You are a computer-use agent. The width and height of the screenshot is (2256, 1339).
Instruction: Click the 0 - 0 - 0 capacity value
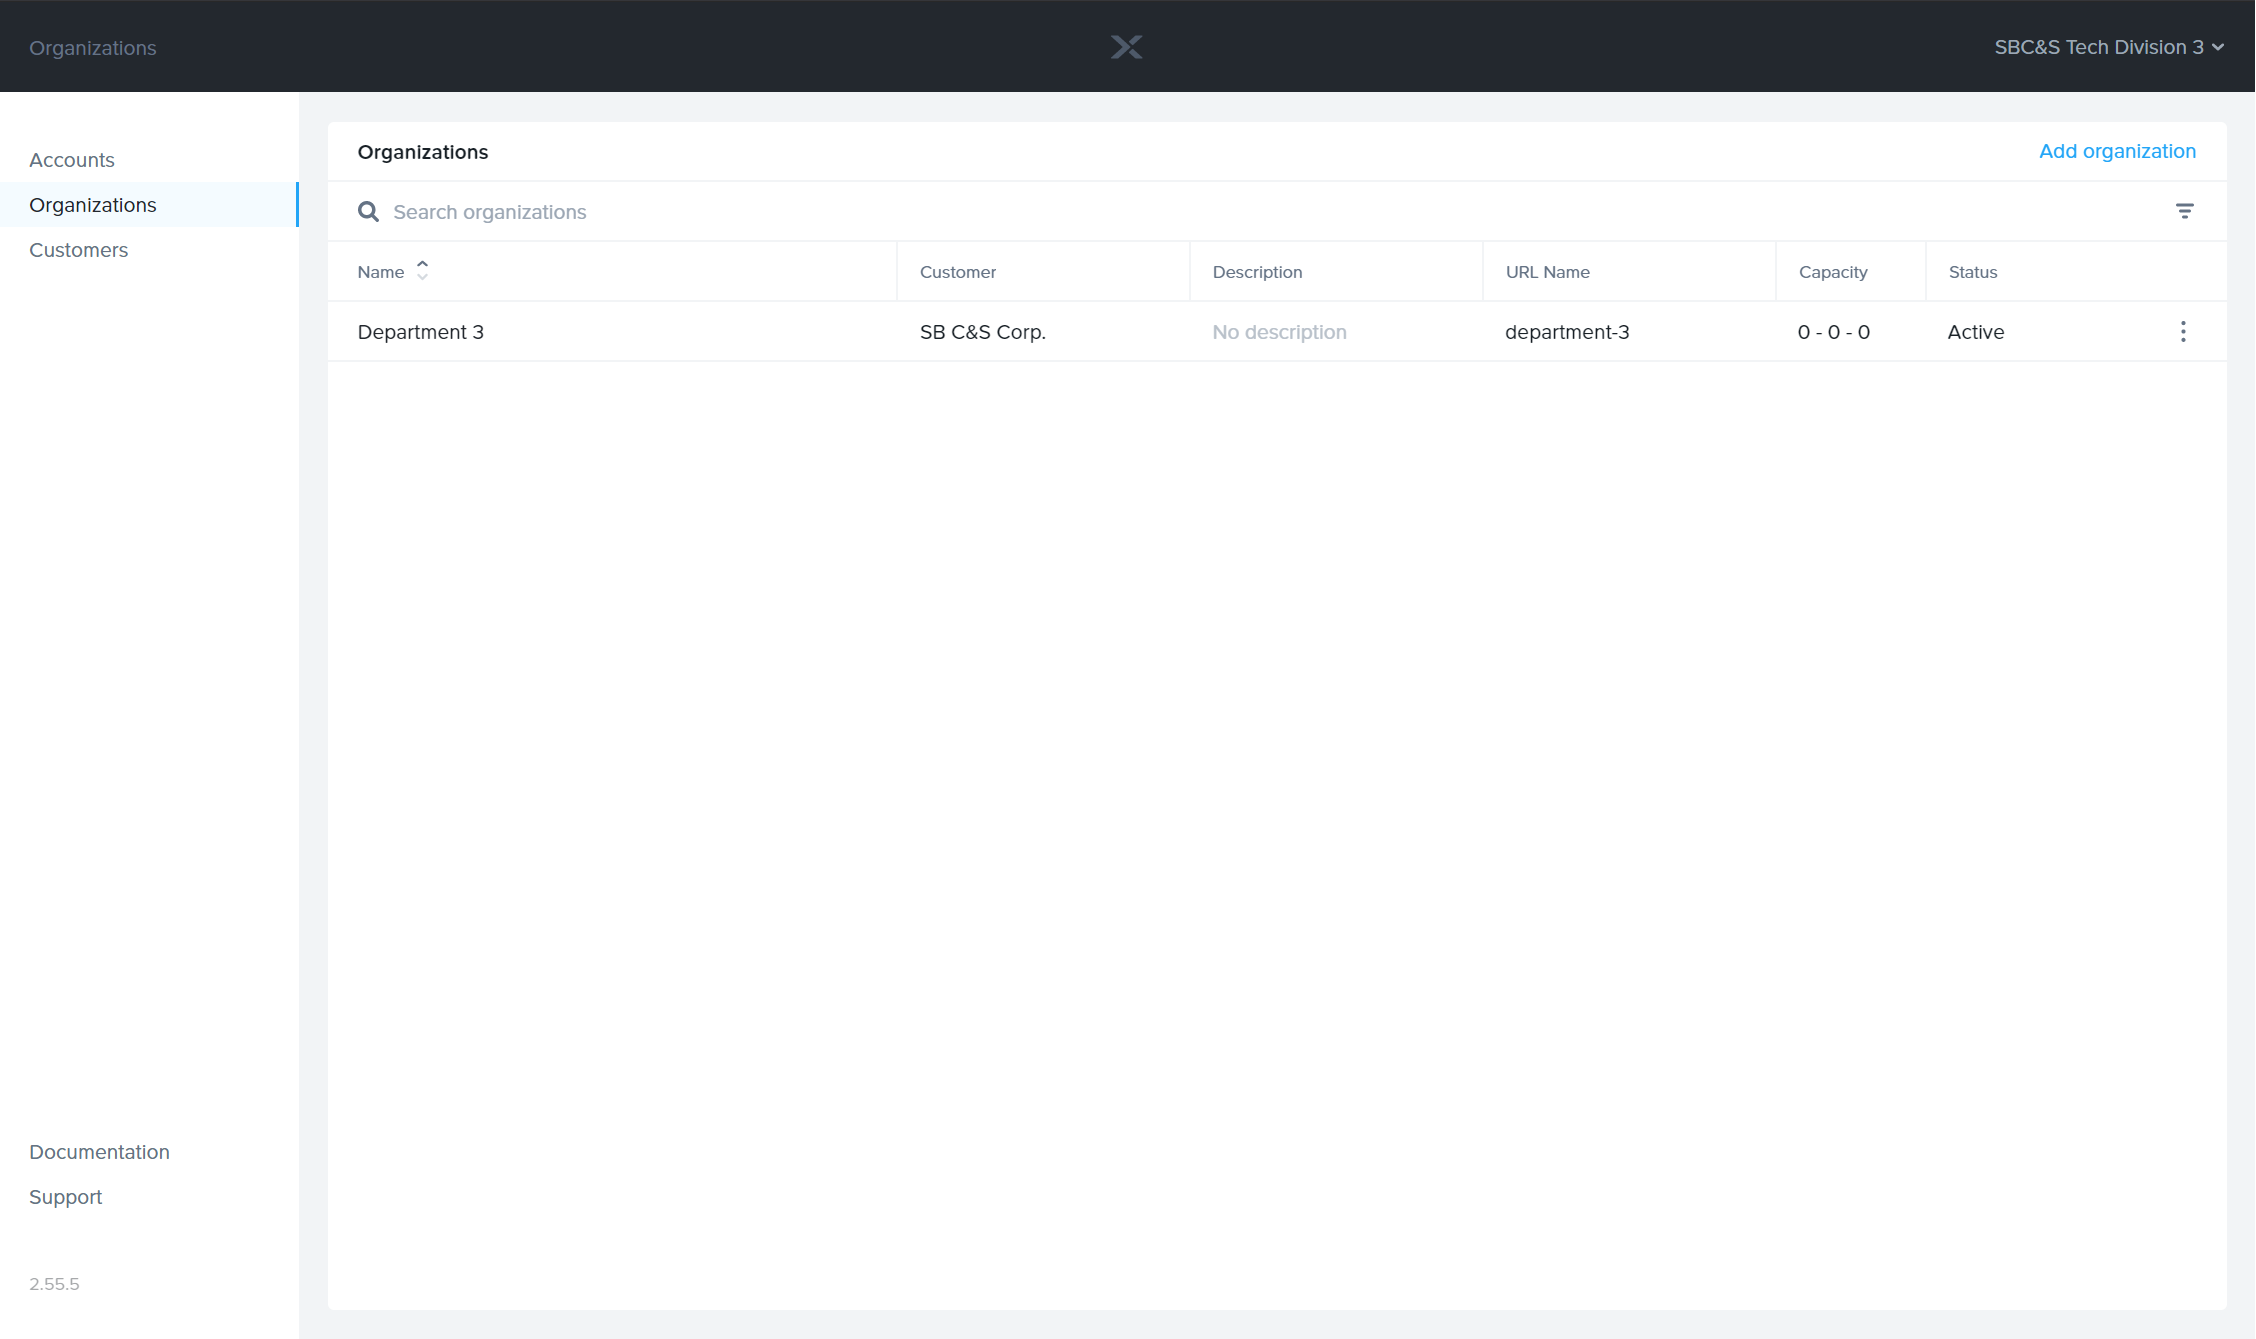pyautogui.click(x=1834, y=332)
